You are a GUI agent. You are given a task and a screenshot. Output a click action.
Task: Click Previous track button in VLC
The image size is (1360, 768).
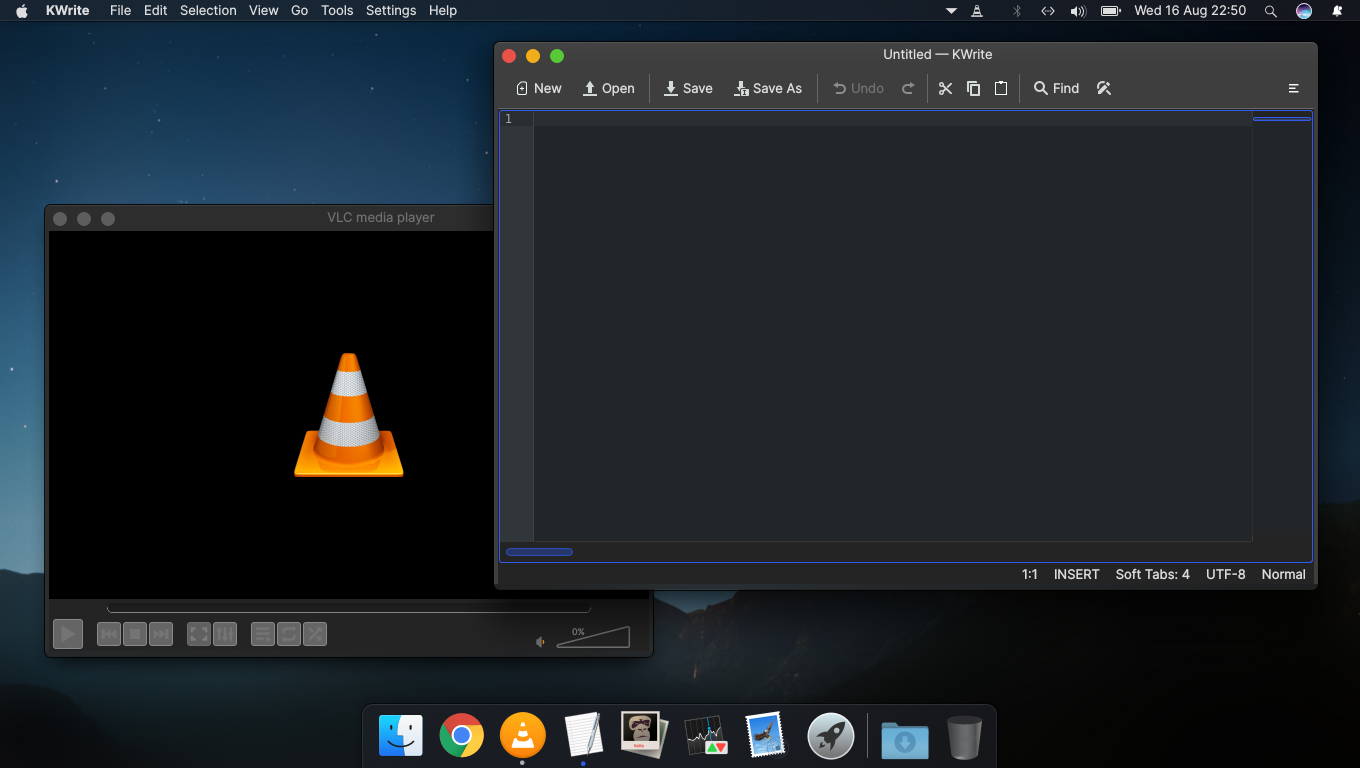109,634
